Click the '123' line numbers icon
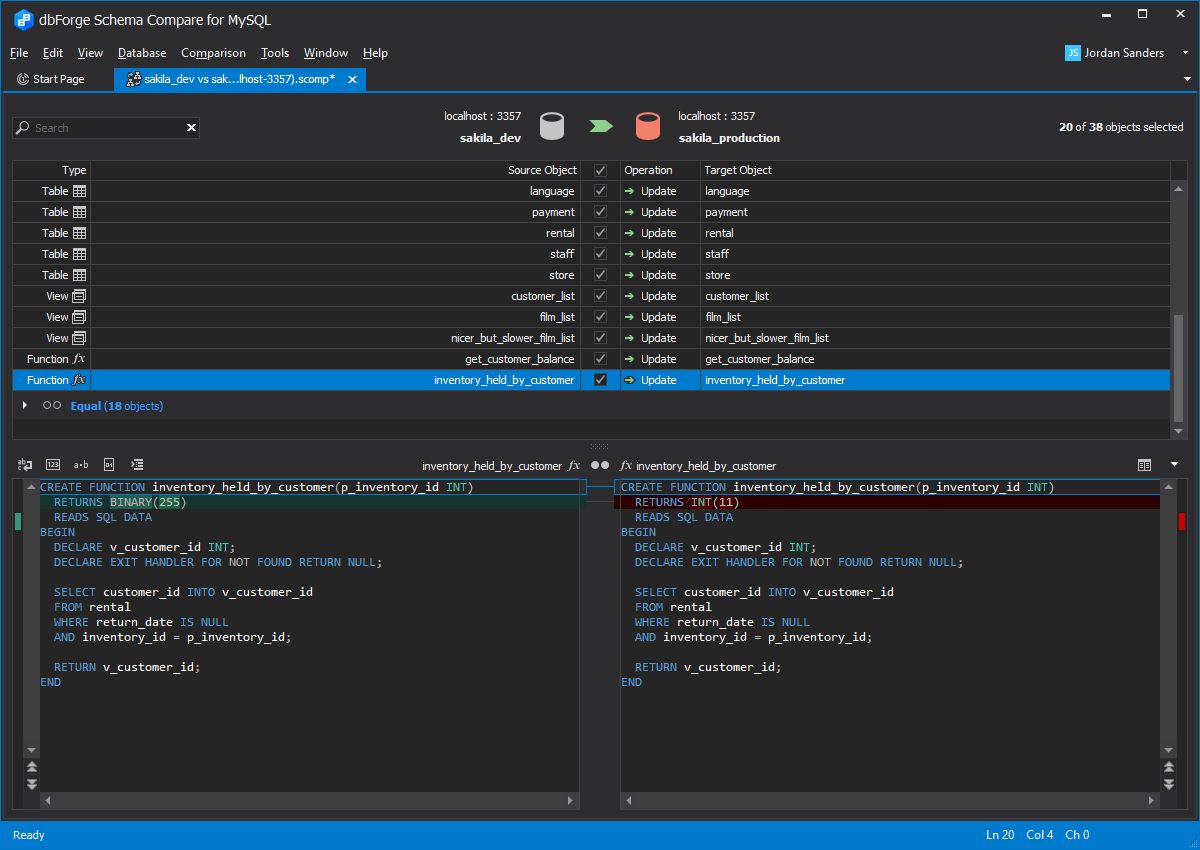1200x850 pixels. click(x=53, y=464)
